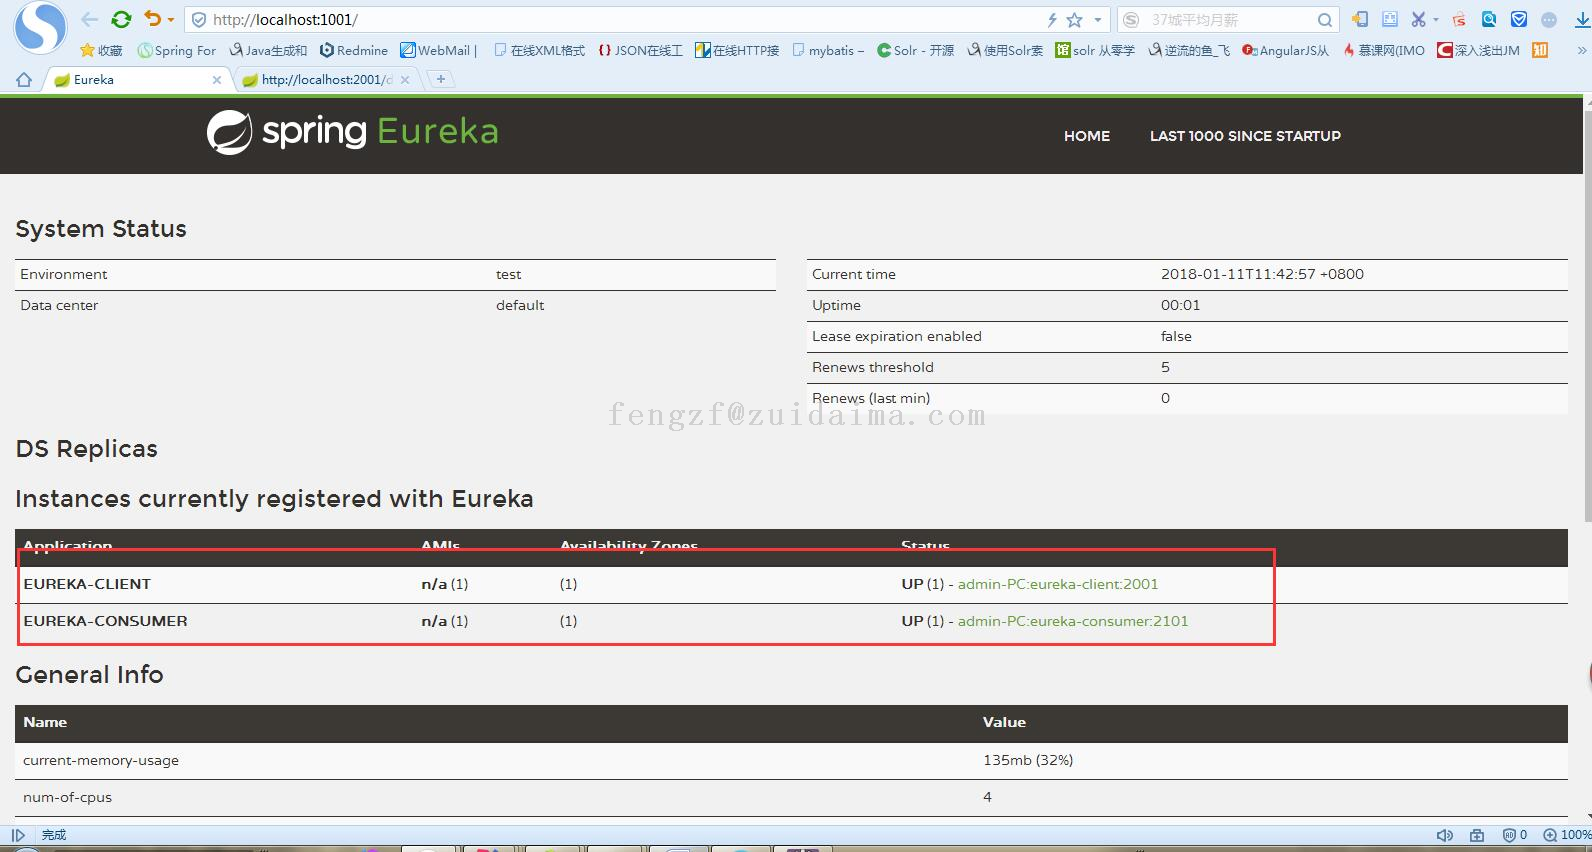Open the HOME navigation item
This screenshot has width=1592, height=852.
1086,136
